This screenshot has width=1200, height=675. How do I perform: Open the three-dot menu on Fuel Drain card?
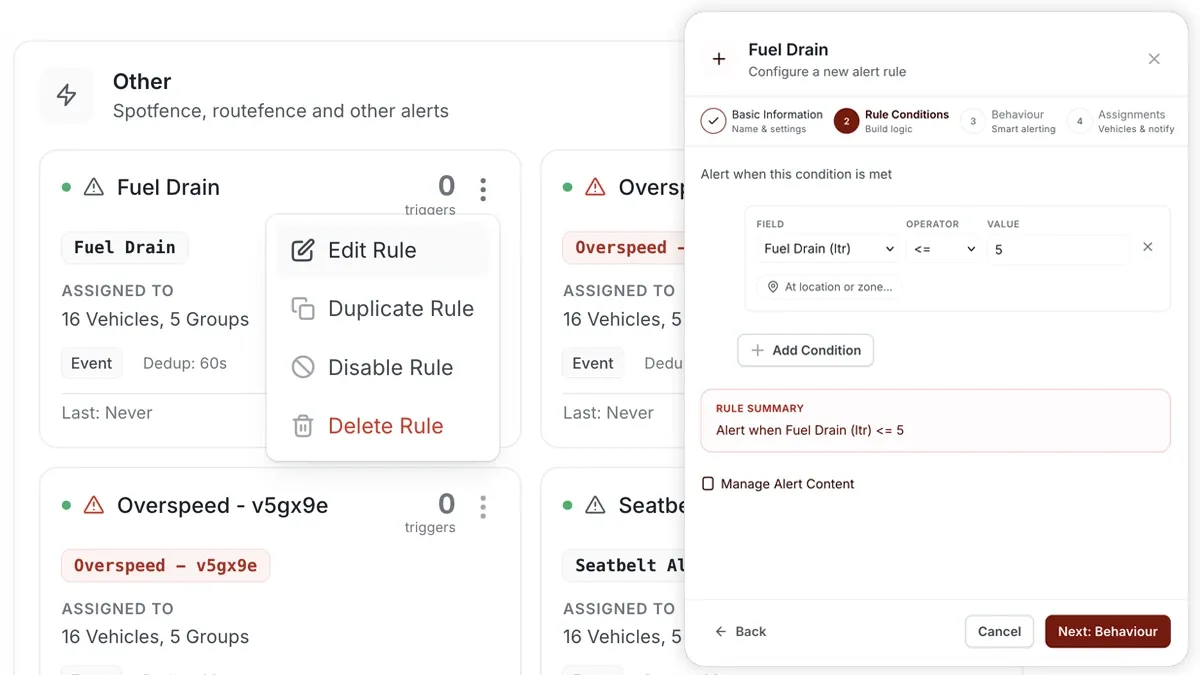coord(483,189)
